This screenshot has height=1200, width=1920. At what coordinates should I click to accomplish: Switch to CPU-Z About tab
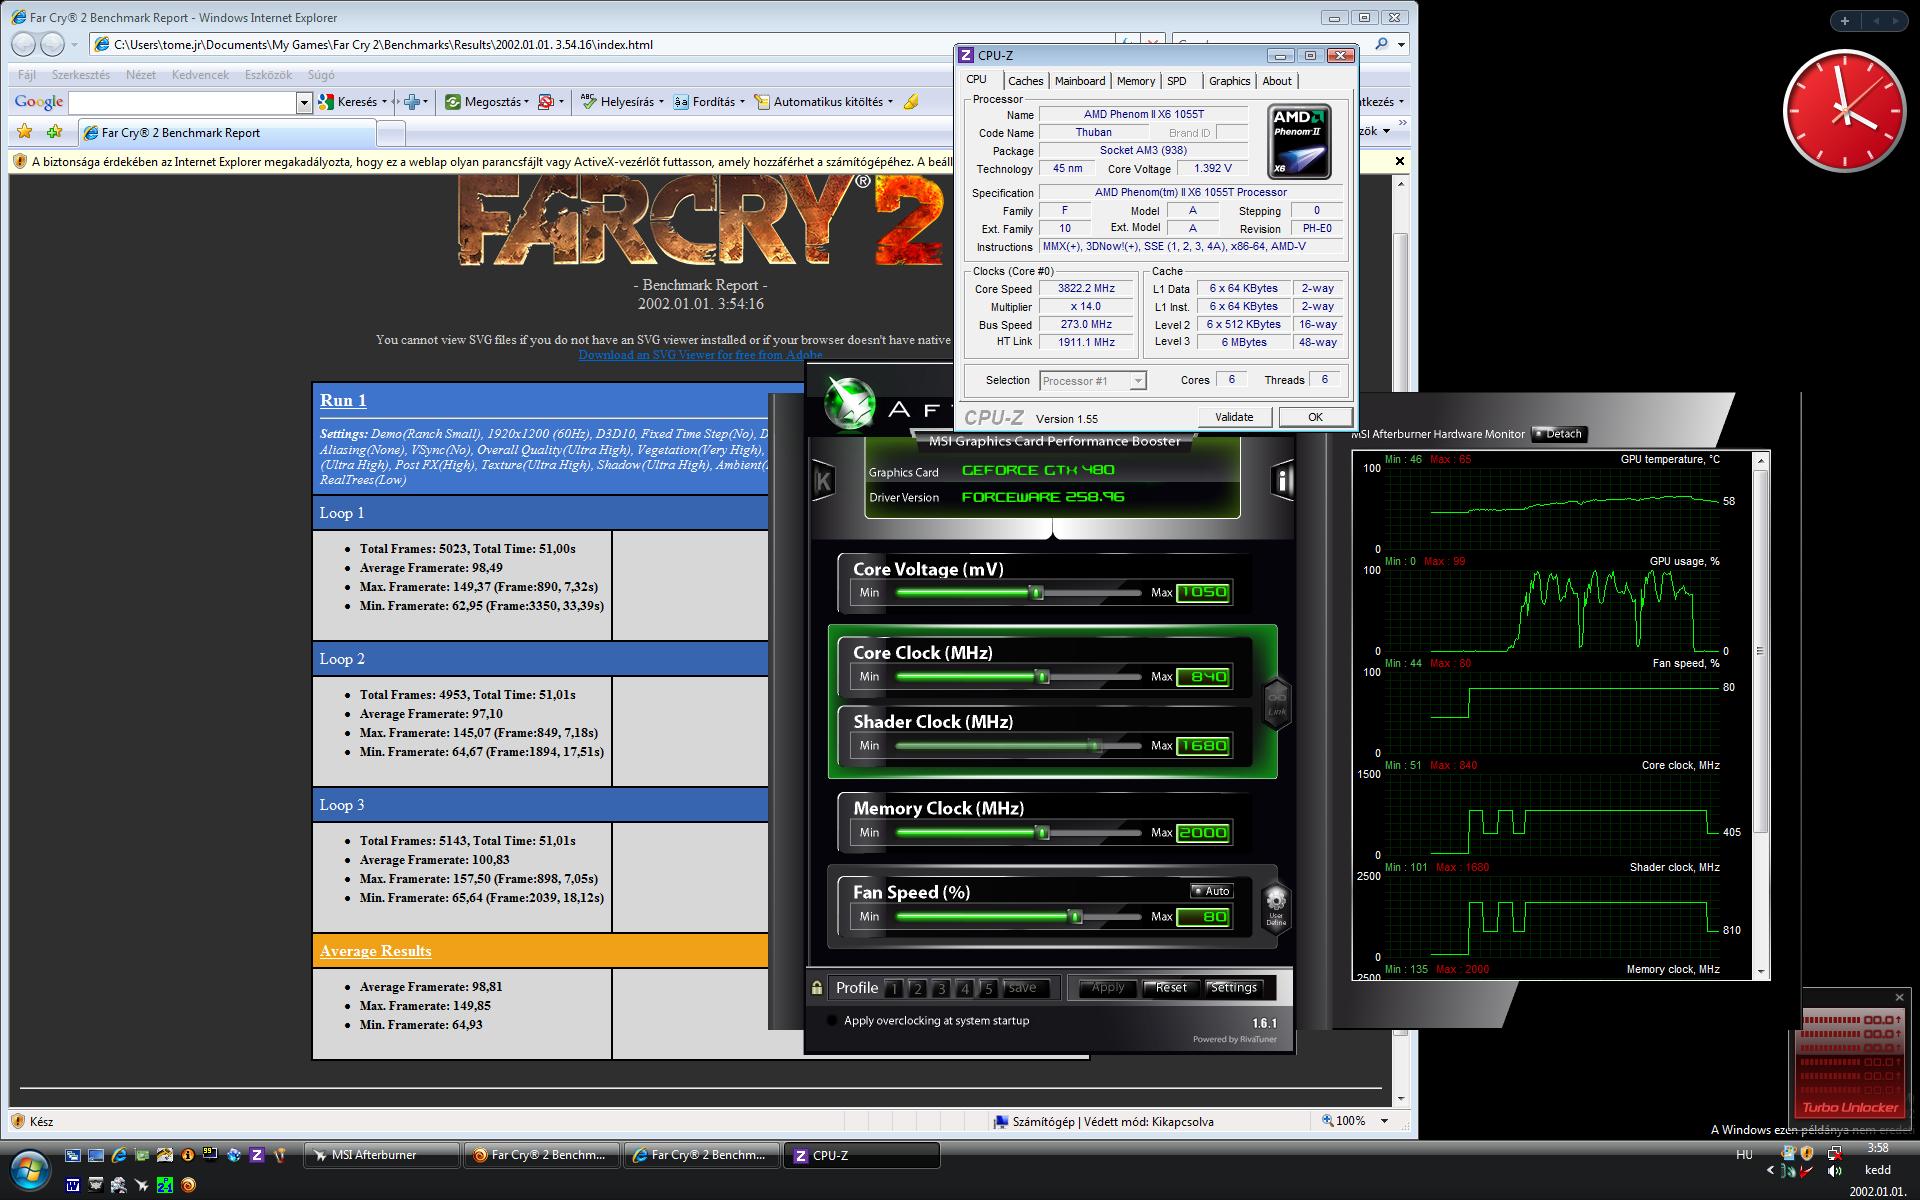click(1277, 81)
